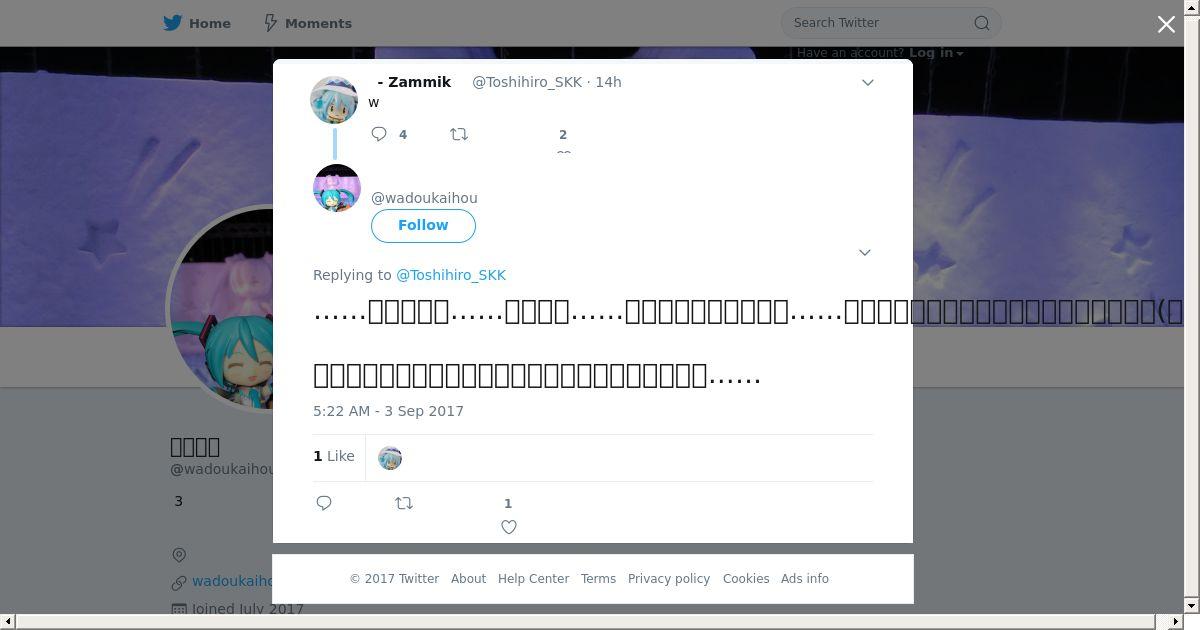Viewport: 1200px width, 630px height.
Task: Click the reply icon on Zammik's tweet
Action: pos(379,134)
